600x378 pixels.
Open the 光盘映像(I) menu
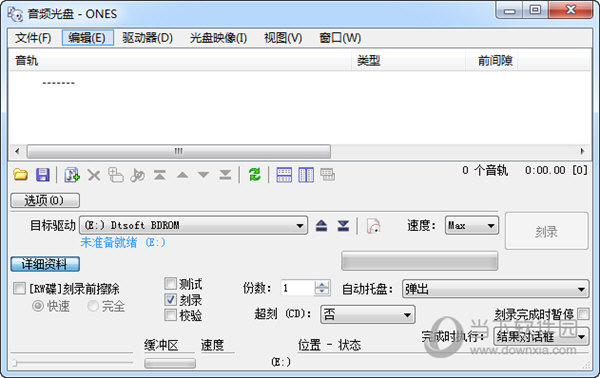point(218,38)
